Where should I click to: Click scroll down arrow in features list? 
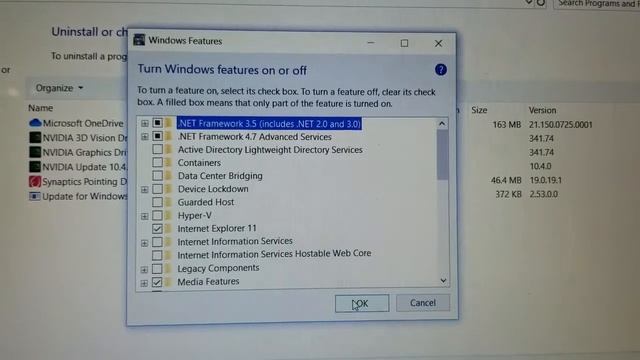(443, 280)
